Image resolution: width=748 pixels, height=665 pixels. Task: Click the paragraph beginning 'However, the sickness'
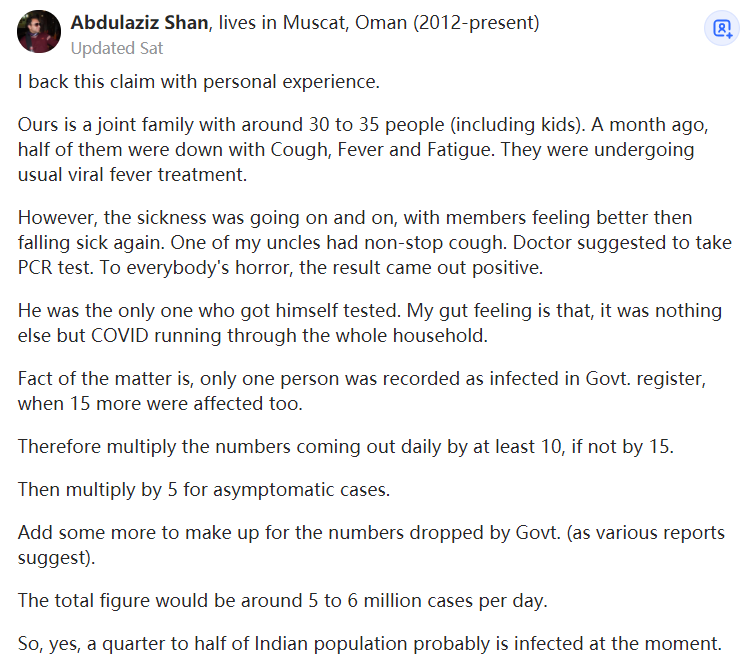[374, 242]
